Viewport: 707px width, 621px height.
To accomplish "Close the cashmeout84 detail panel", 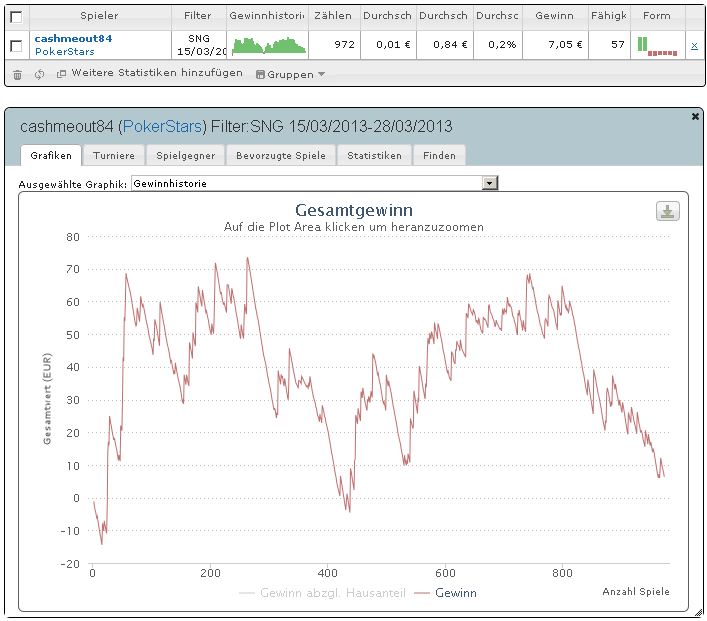I will point(695,116).
